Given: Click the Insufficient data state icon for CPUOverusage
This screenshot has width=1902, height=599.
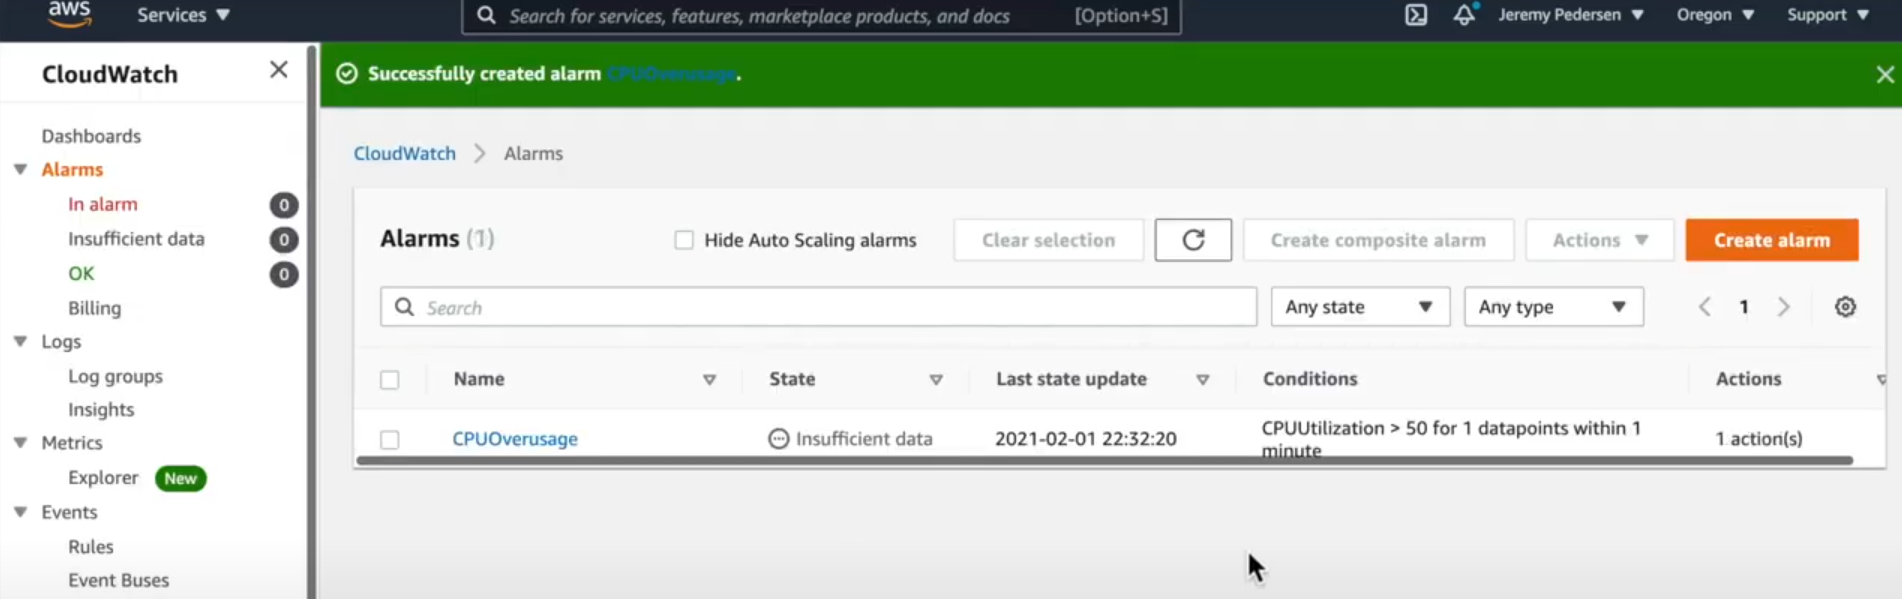Looking at the screenshot, I should (778, 439).
